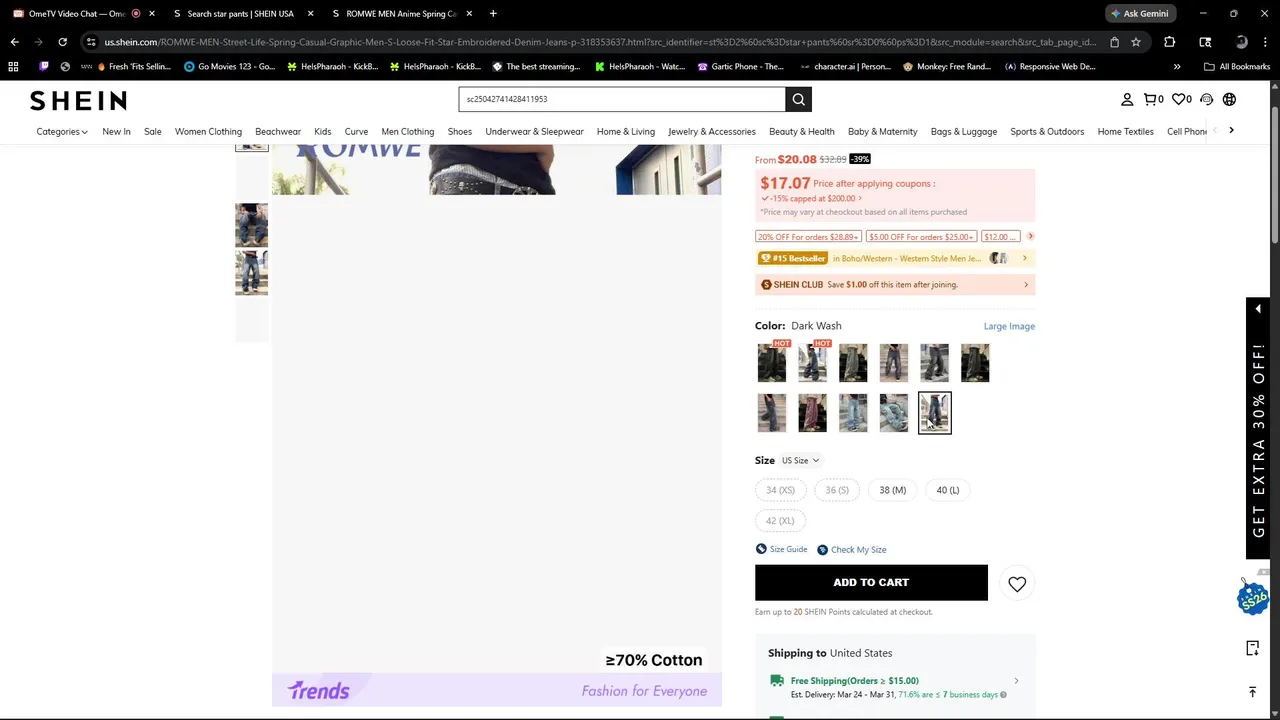
Task: Reload the page in the browser
Action: [62, 42]
